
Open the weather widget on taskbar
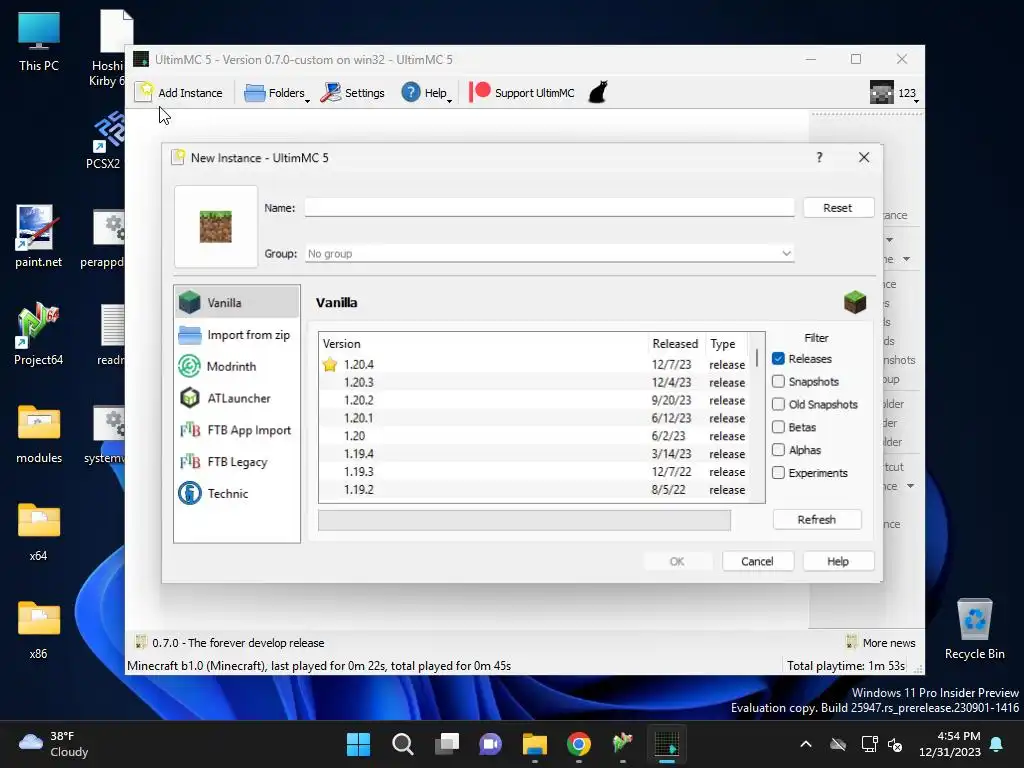coord(54,744)
